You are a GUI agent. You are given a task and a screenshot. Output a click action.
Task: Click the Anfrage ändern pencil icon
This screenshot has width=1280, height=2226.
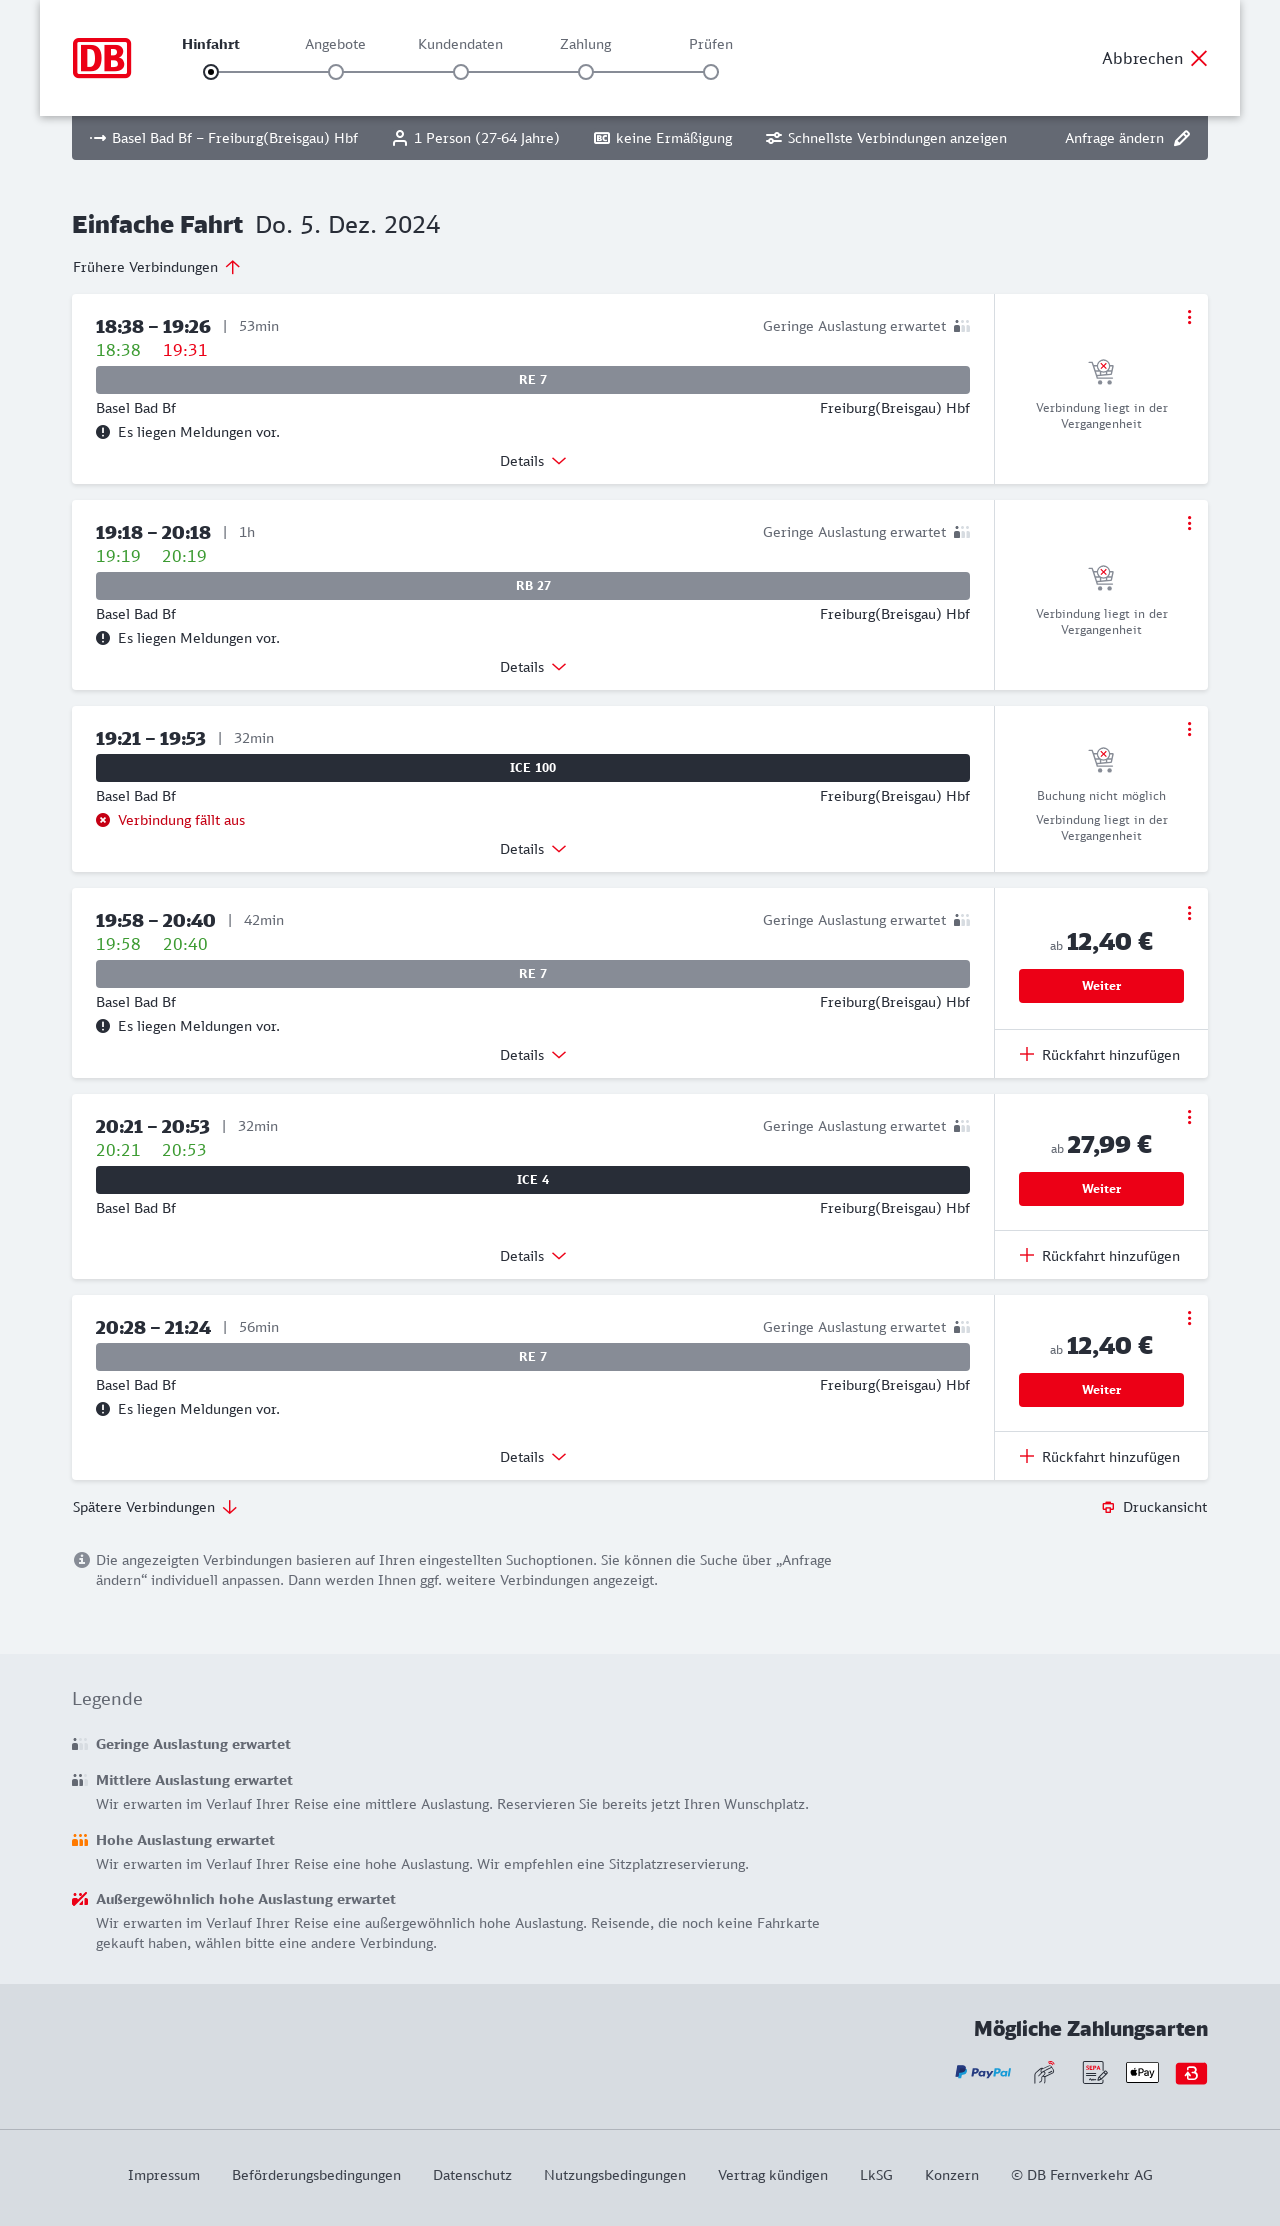click(1182, 138)
